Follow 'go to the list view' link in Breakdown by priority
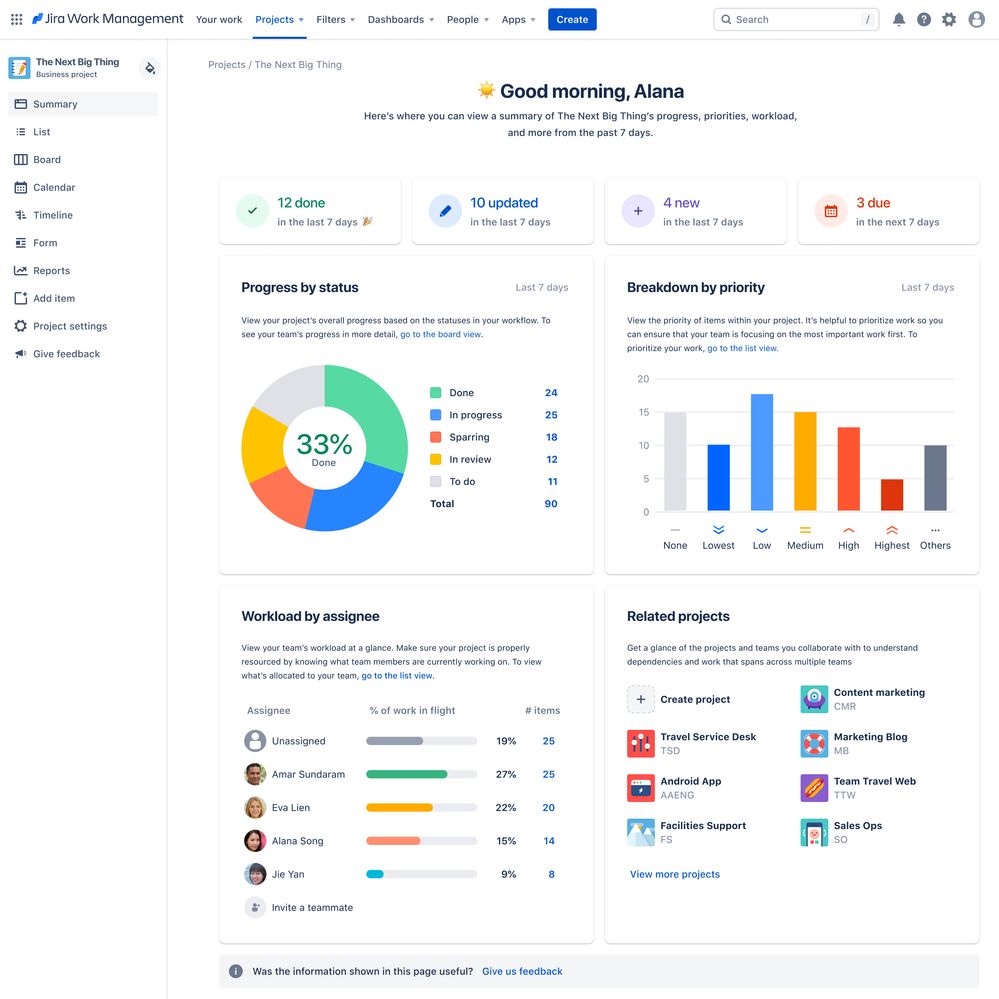 pyautogui.click(x=742, y=349)
